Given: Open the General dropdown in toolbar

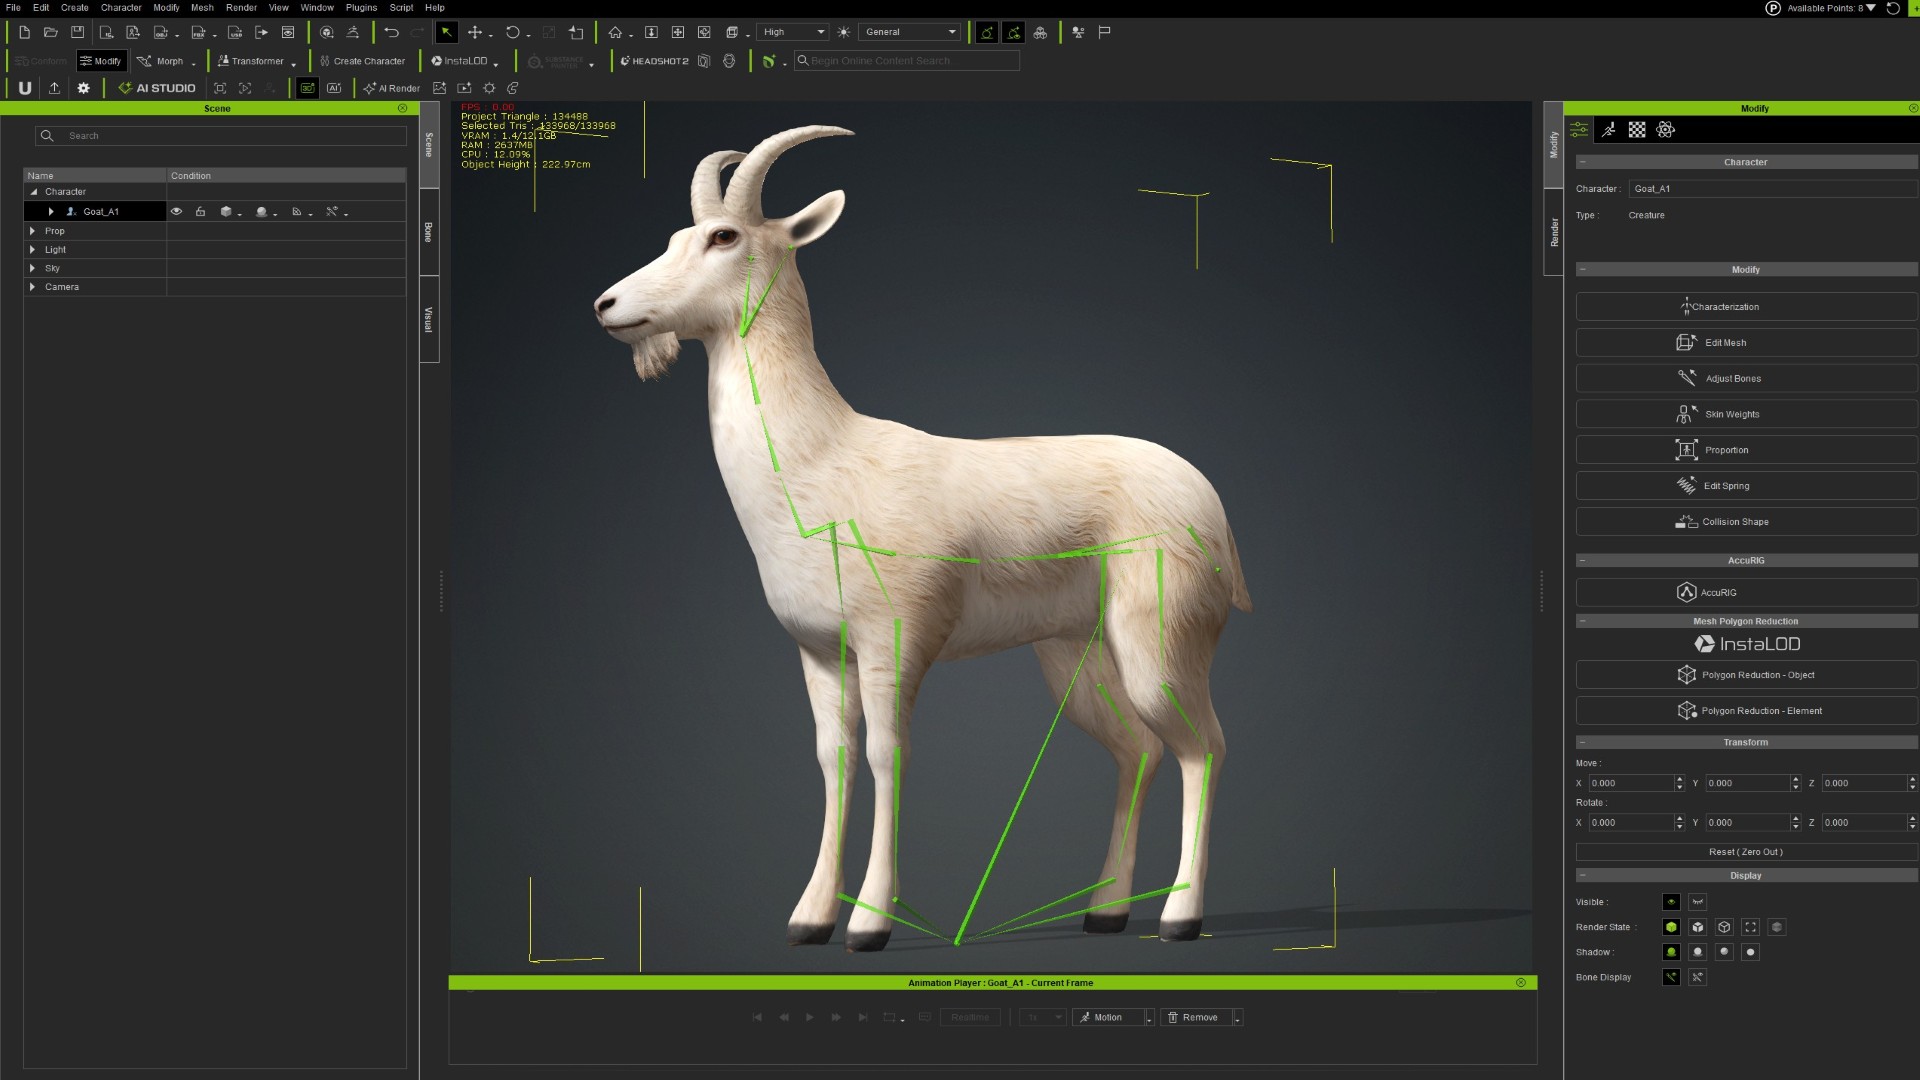Looking at the screenshot, I should 910,32.
